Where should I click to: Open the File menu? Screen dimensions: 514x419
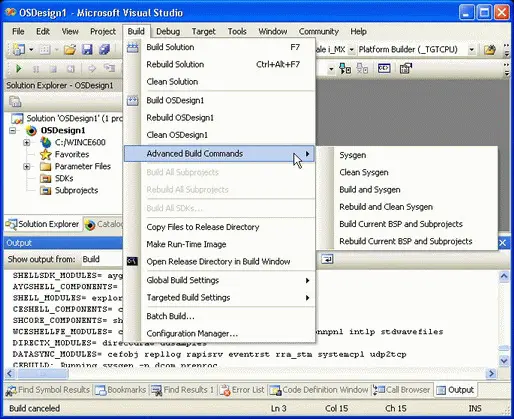pyautogui.click(x=18, y=31)
